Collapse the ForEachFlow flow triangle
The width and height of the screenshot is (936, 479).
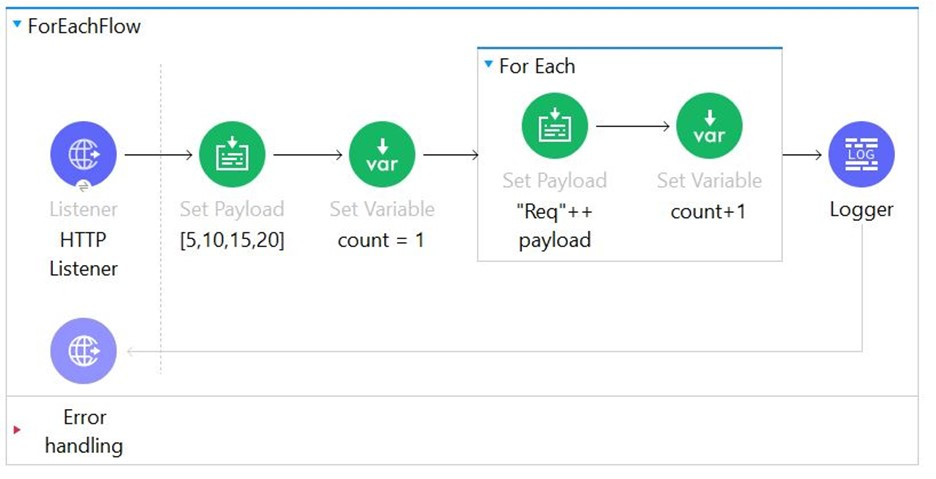(17, 24)
